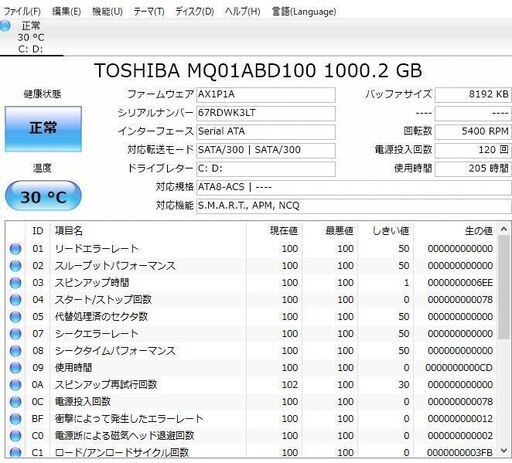Screen dimensions: 512x463
Task: Click status icon for ID 09 使用時間 row
Action: tap(15, 368)
